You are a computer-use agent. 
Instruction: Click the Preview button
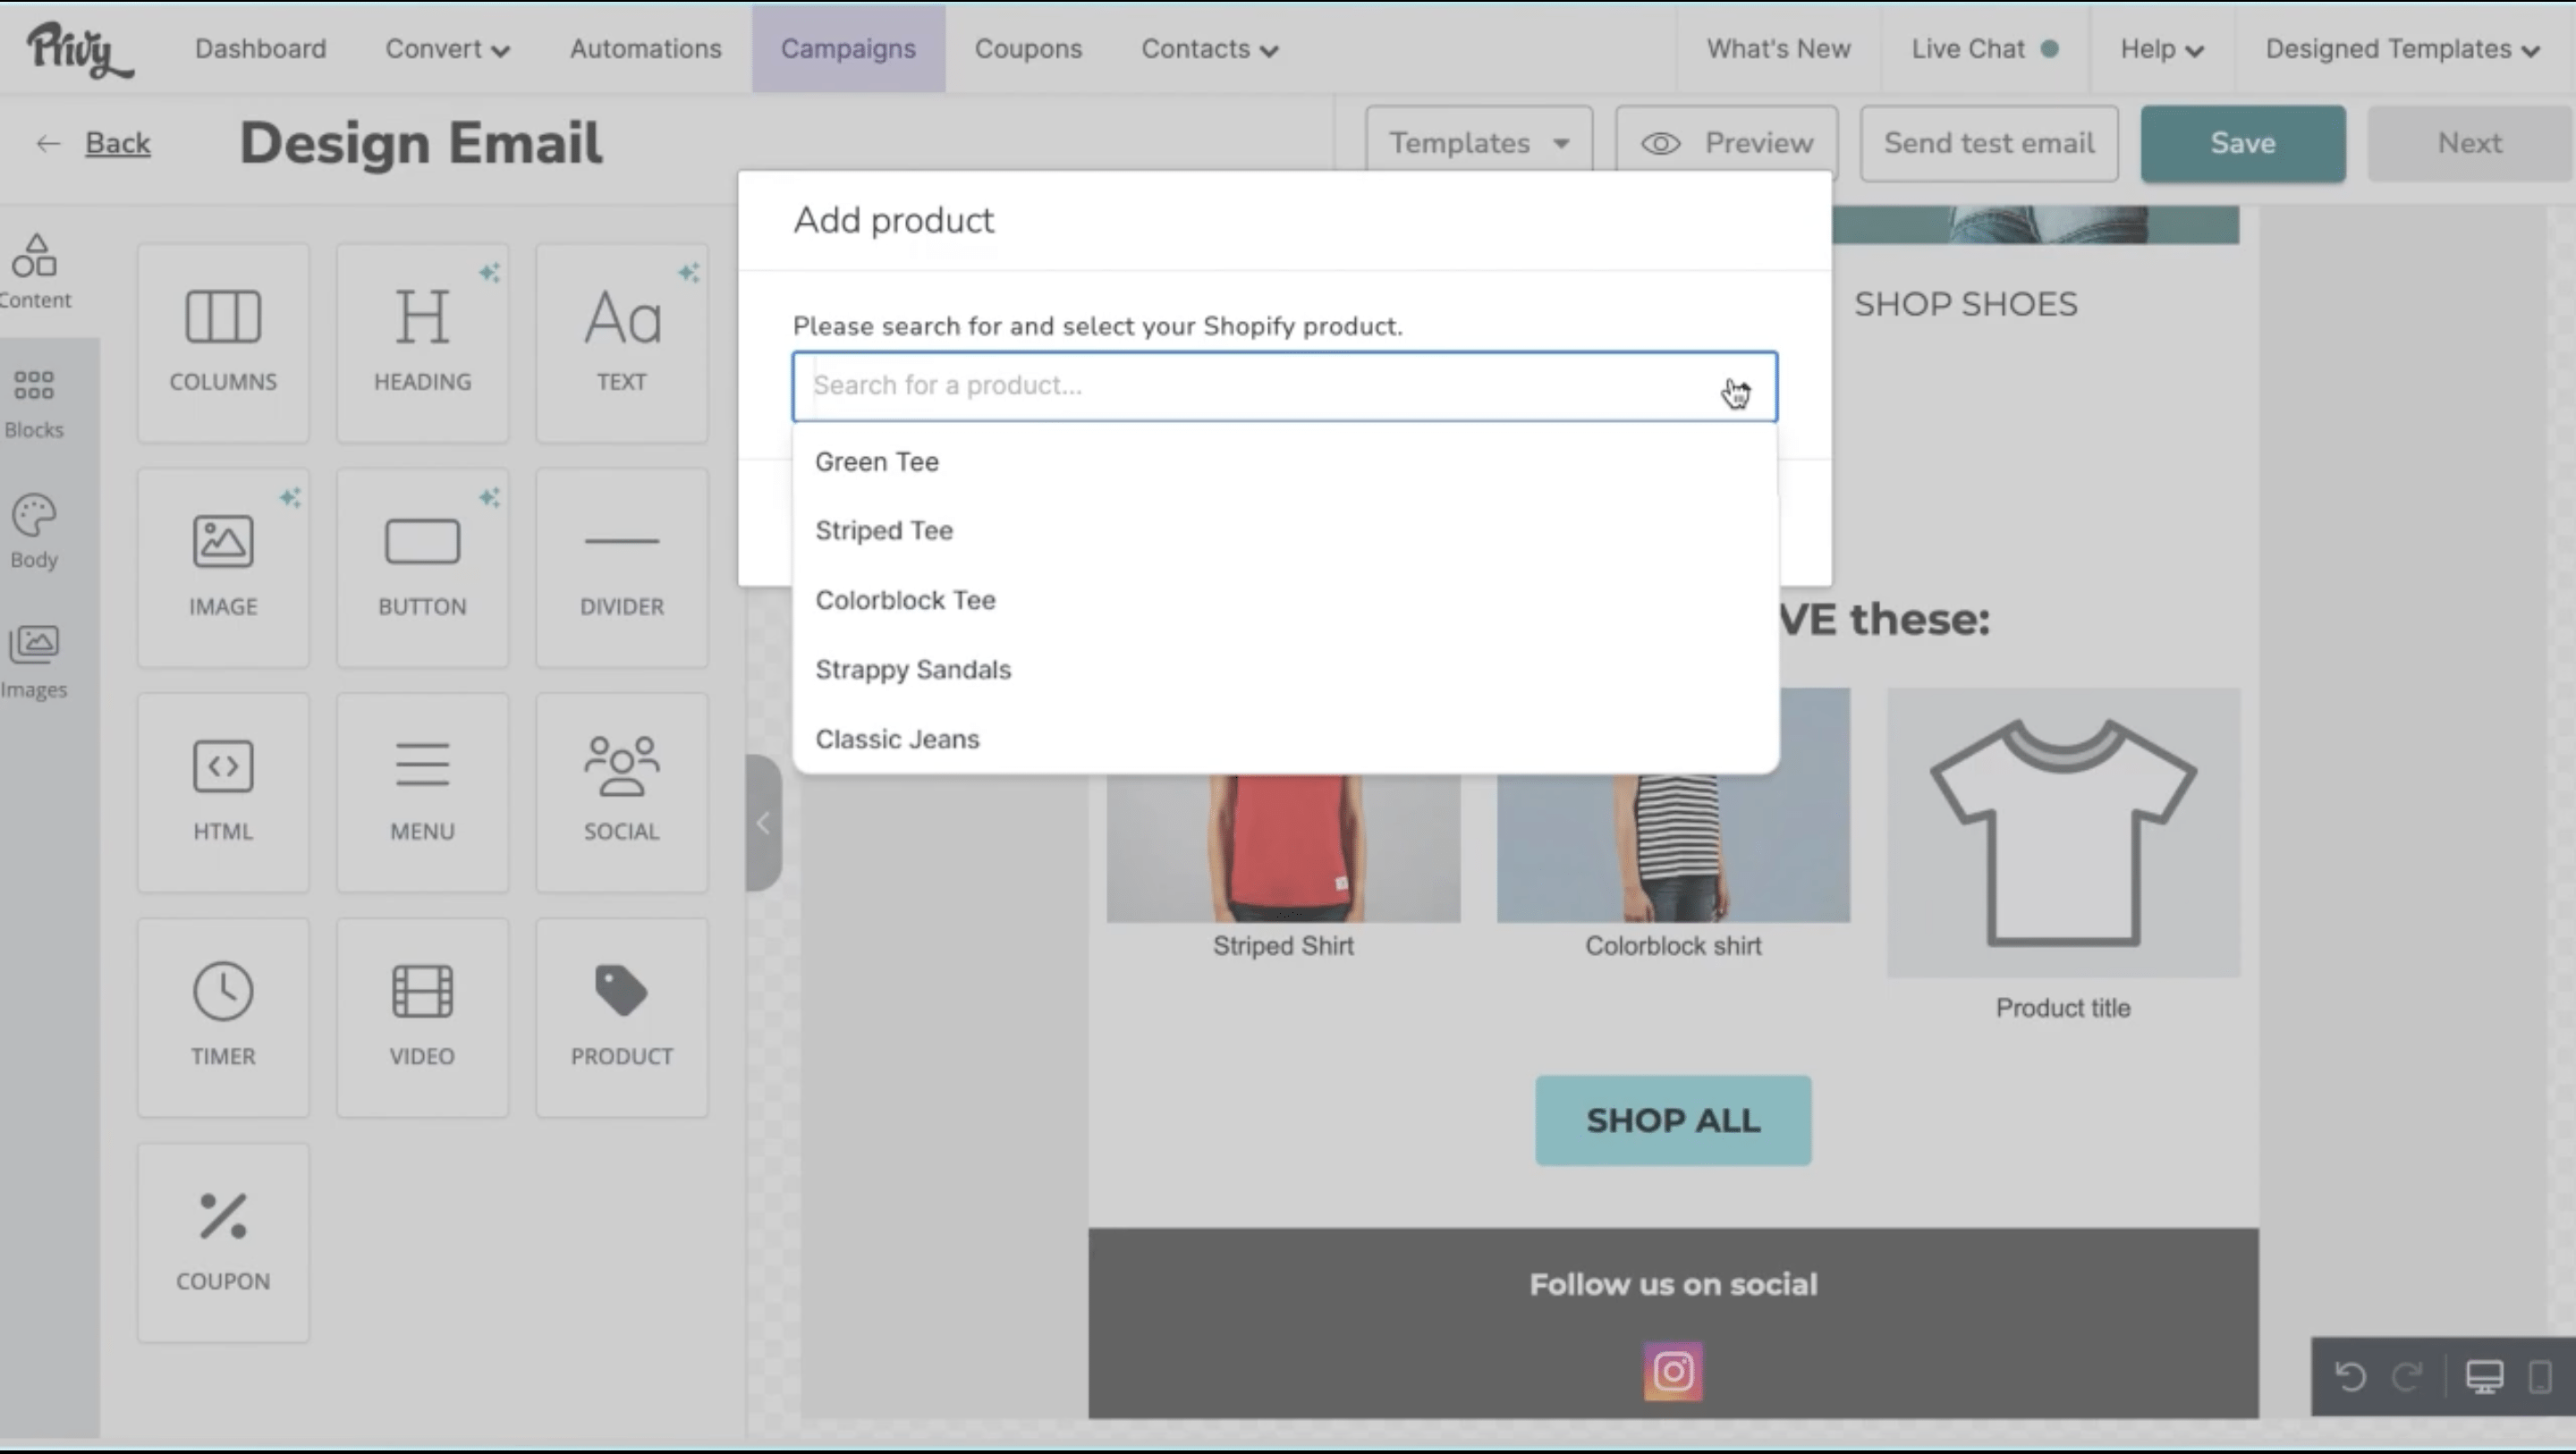click(x=1726, y=143)
